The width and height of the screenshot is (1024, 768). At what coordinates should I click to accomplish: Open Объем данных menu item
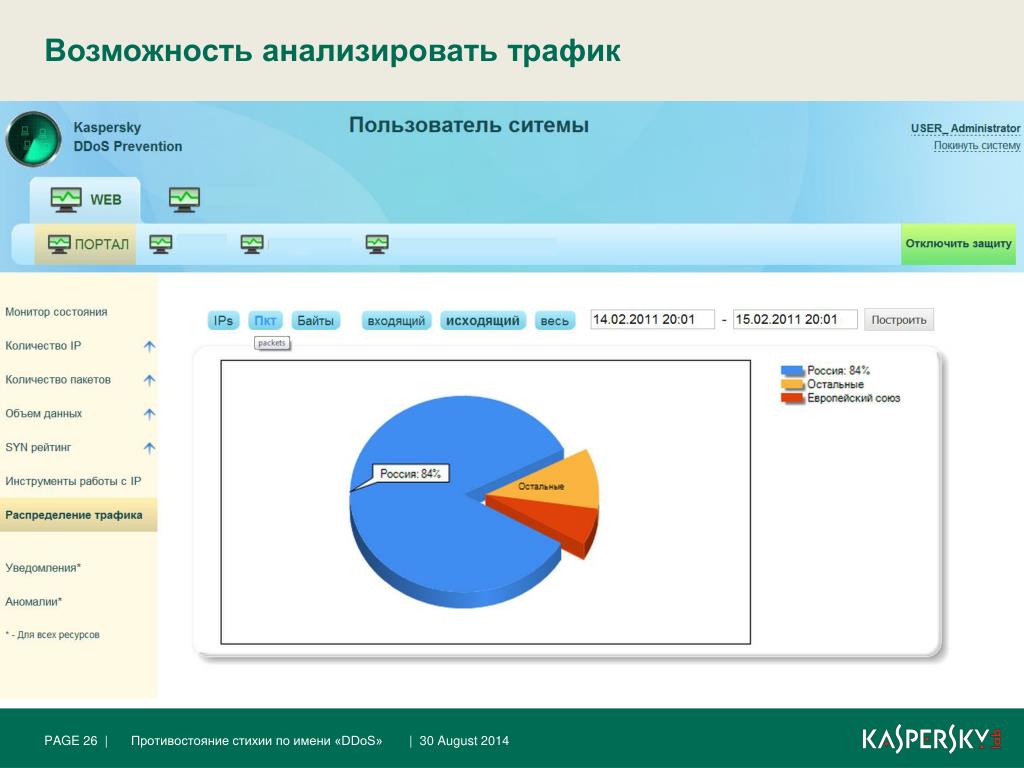click(x=44, y=414)
